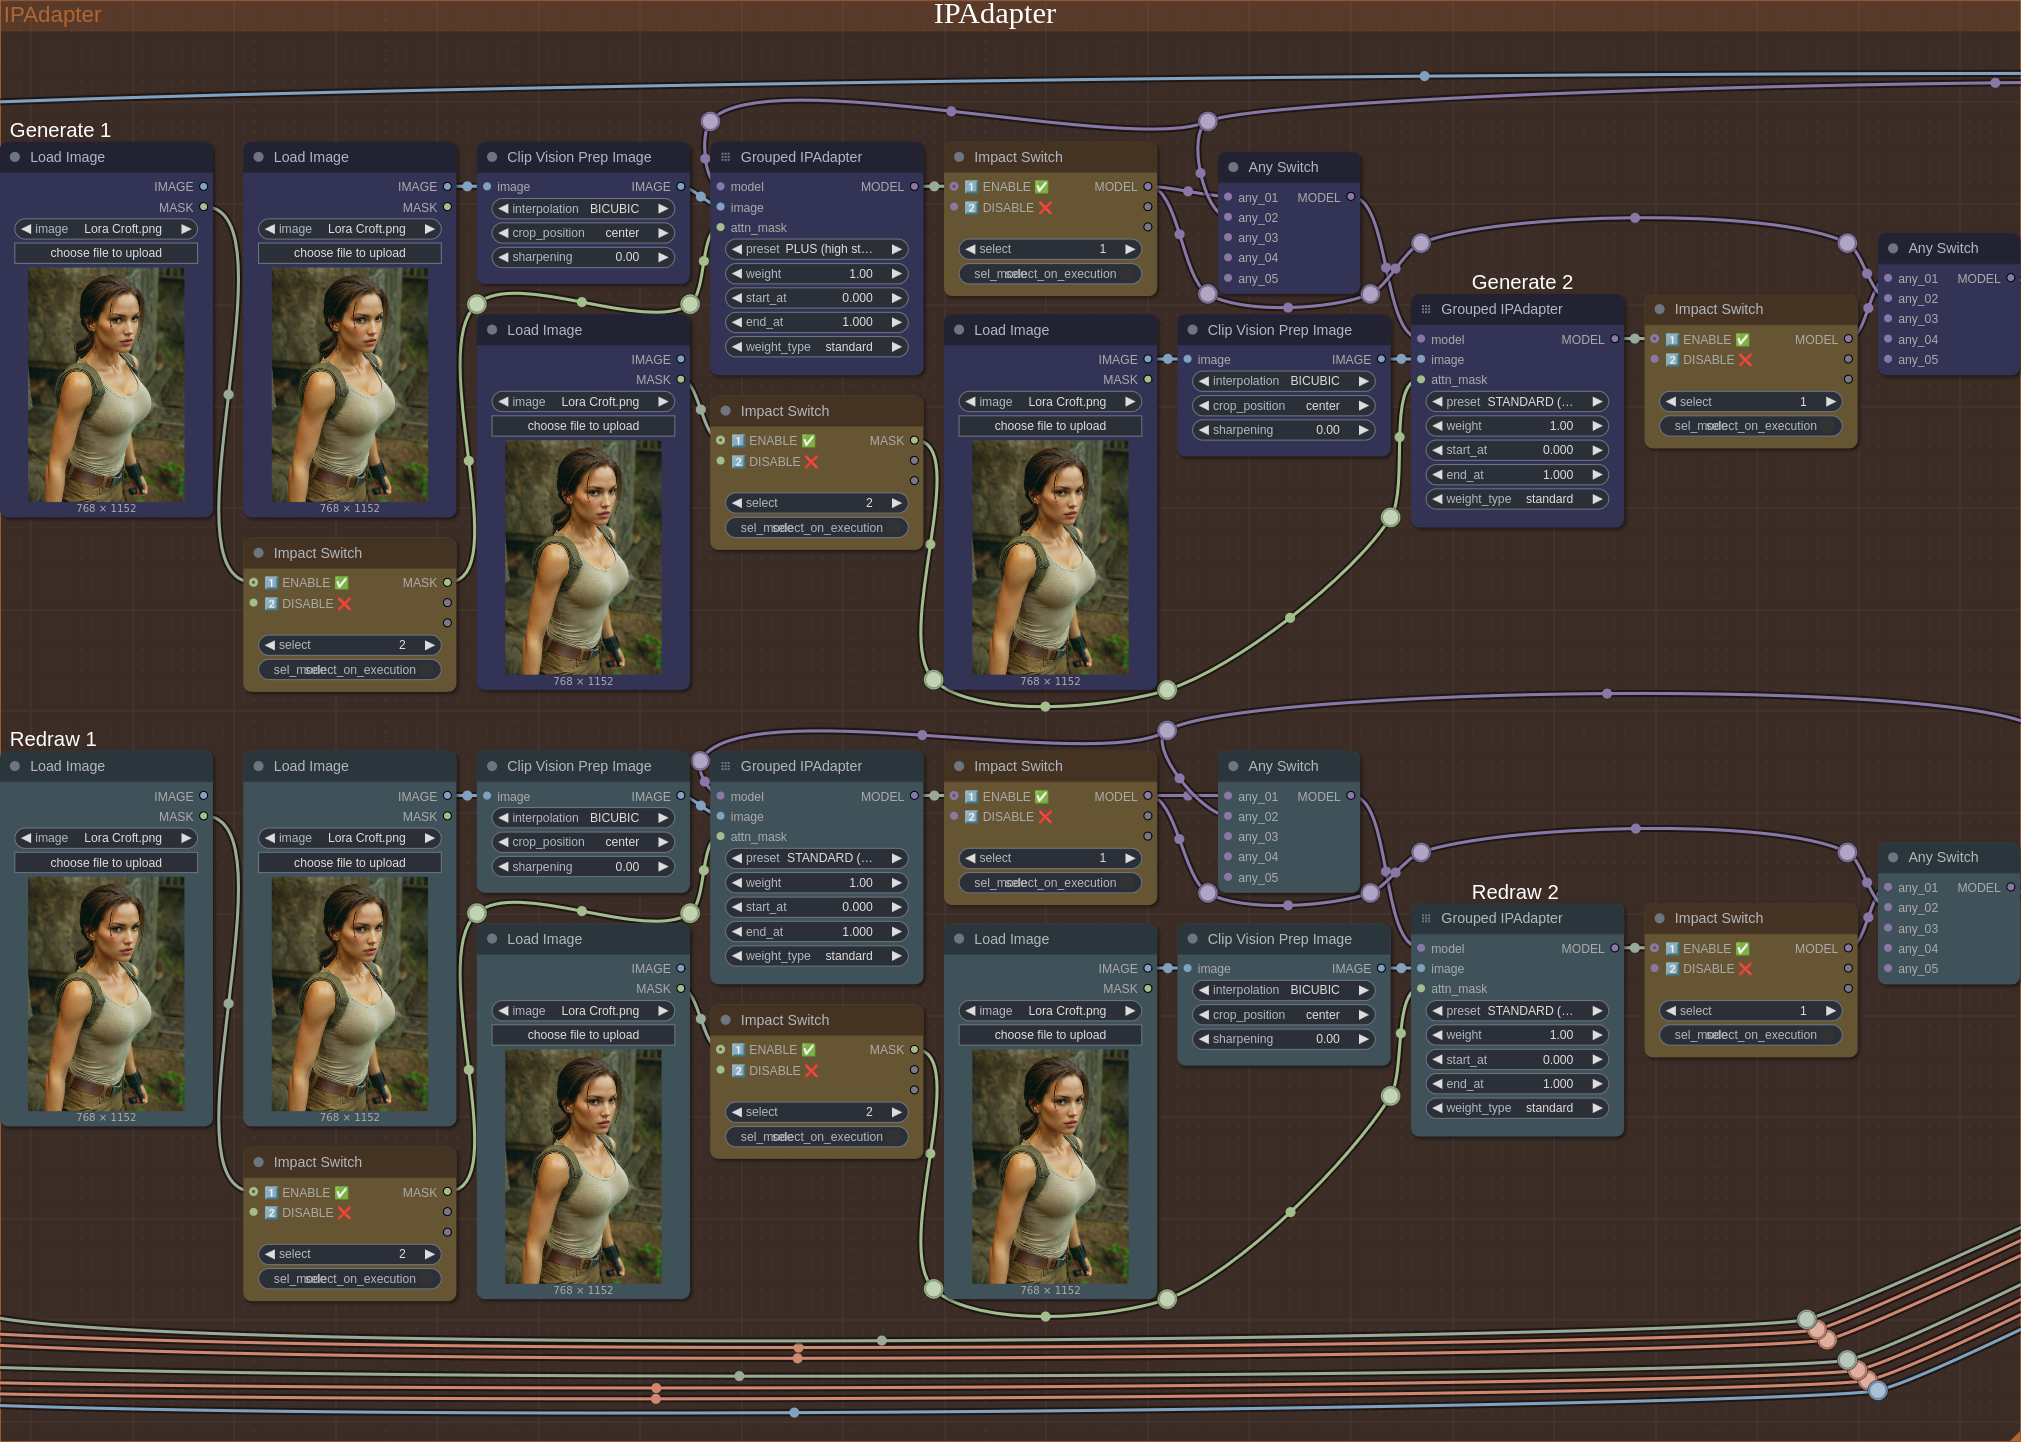Click the Redraw 1 heading label

pos(53,739)
